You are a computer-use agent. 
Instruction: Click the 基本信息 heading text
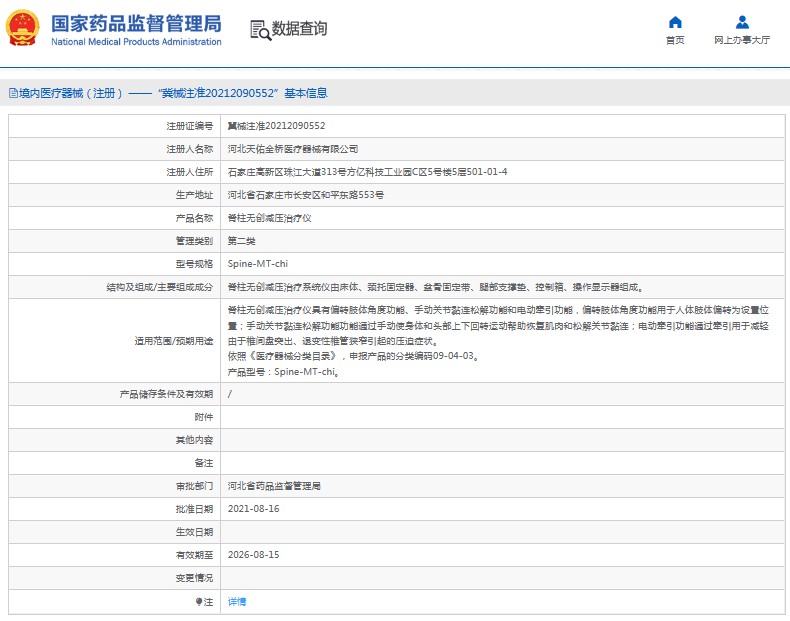306,93
